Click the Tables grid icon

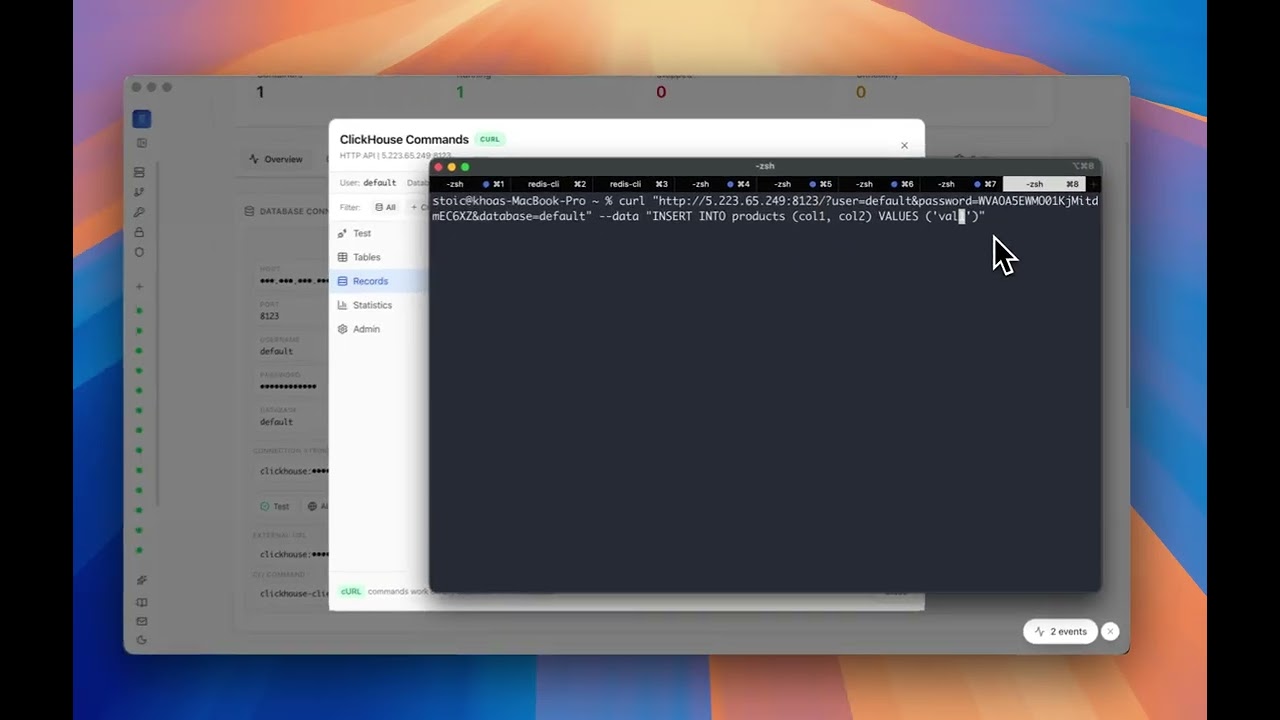coord(342,257)
